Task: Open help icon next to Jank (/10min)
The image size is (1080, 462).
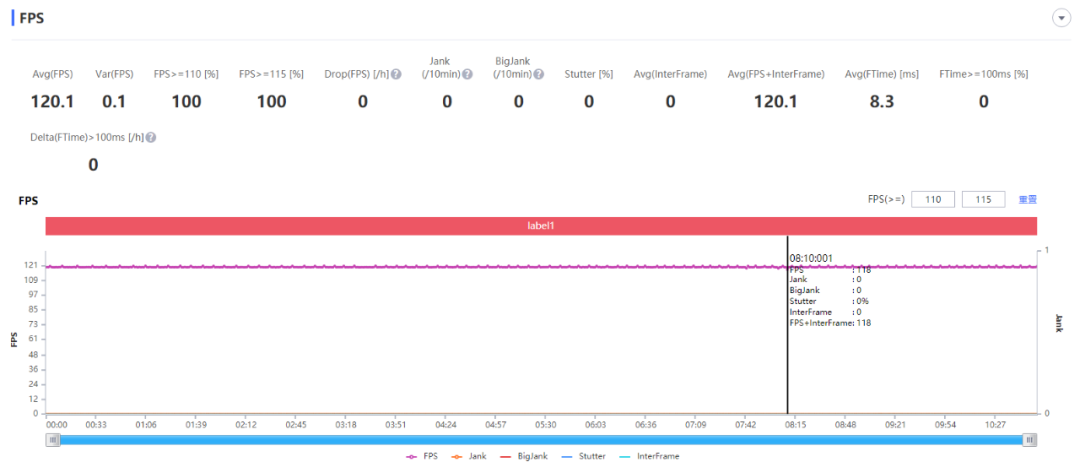Action: (467, 74)
